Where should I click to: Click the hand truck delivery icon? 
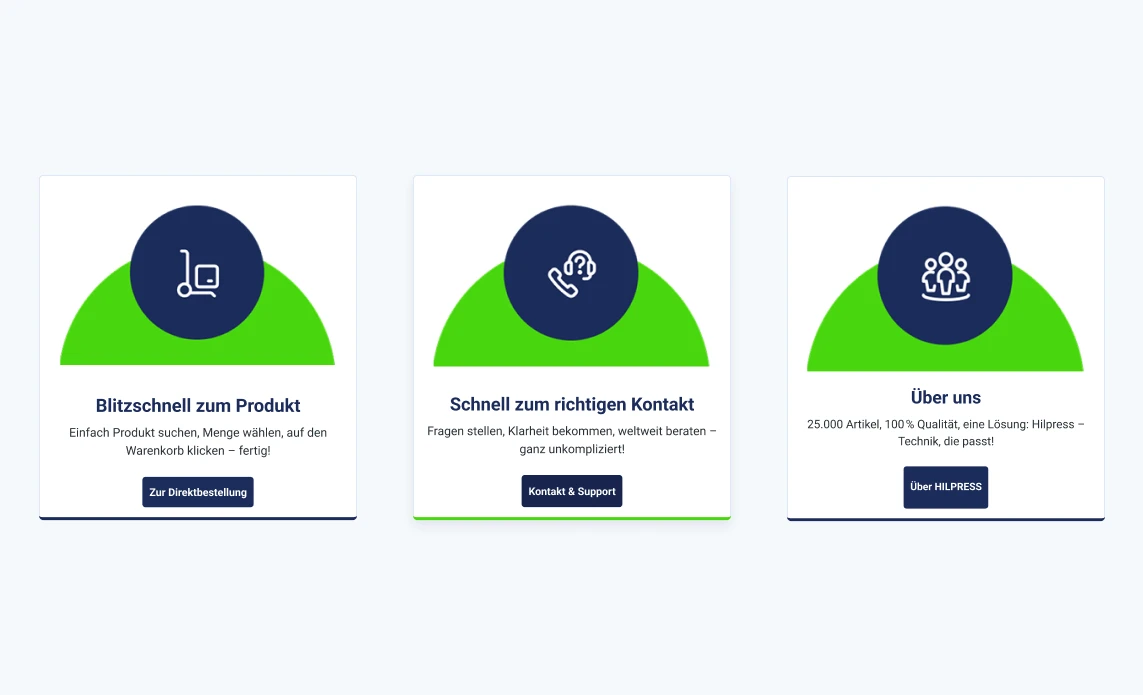coord(198,273)
